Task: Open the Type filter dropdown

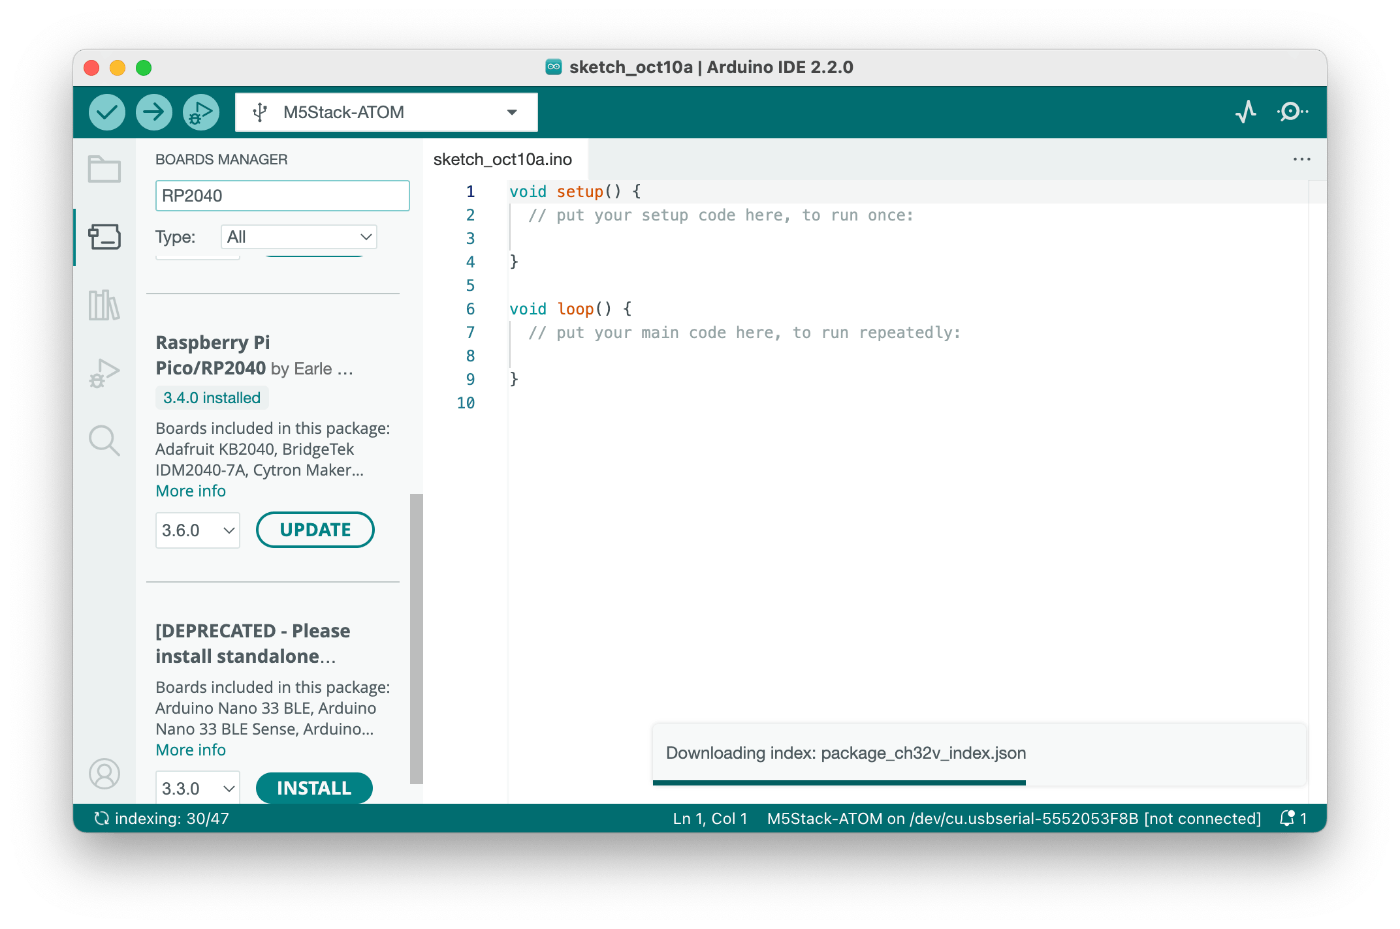Action: tap(299, 237)
